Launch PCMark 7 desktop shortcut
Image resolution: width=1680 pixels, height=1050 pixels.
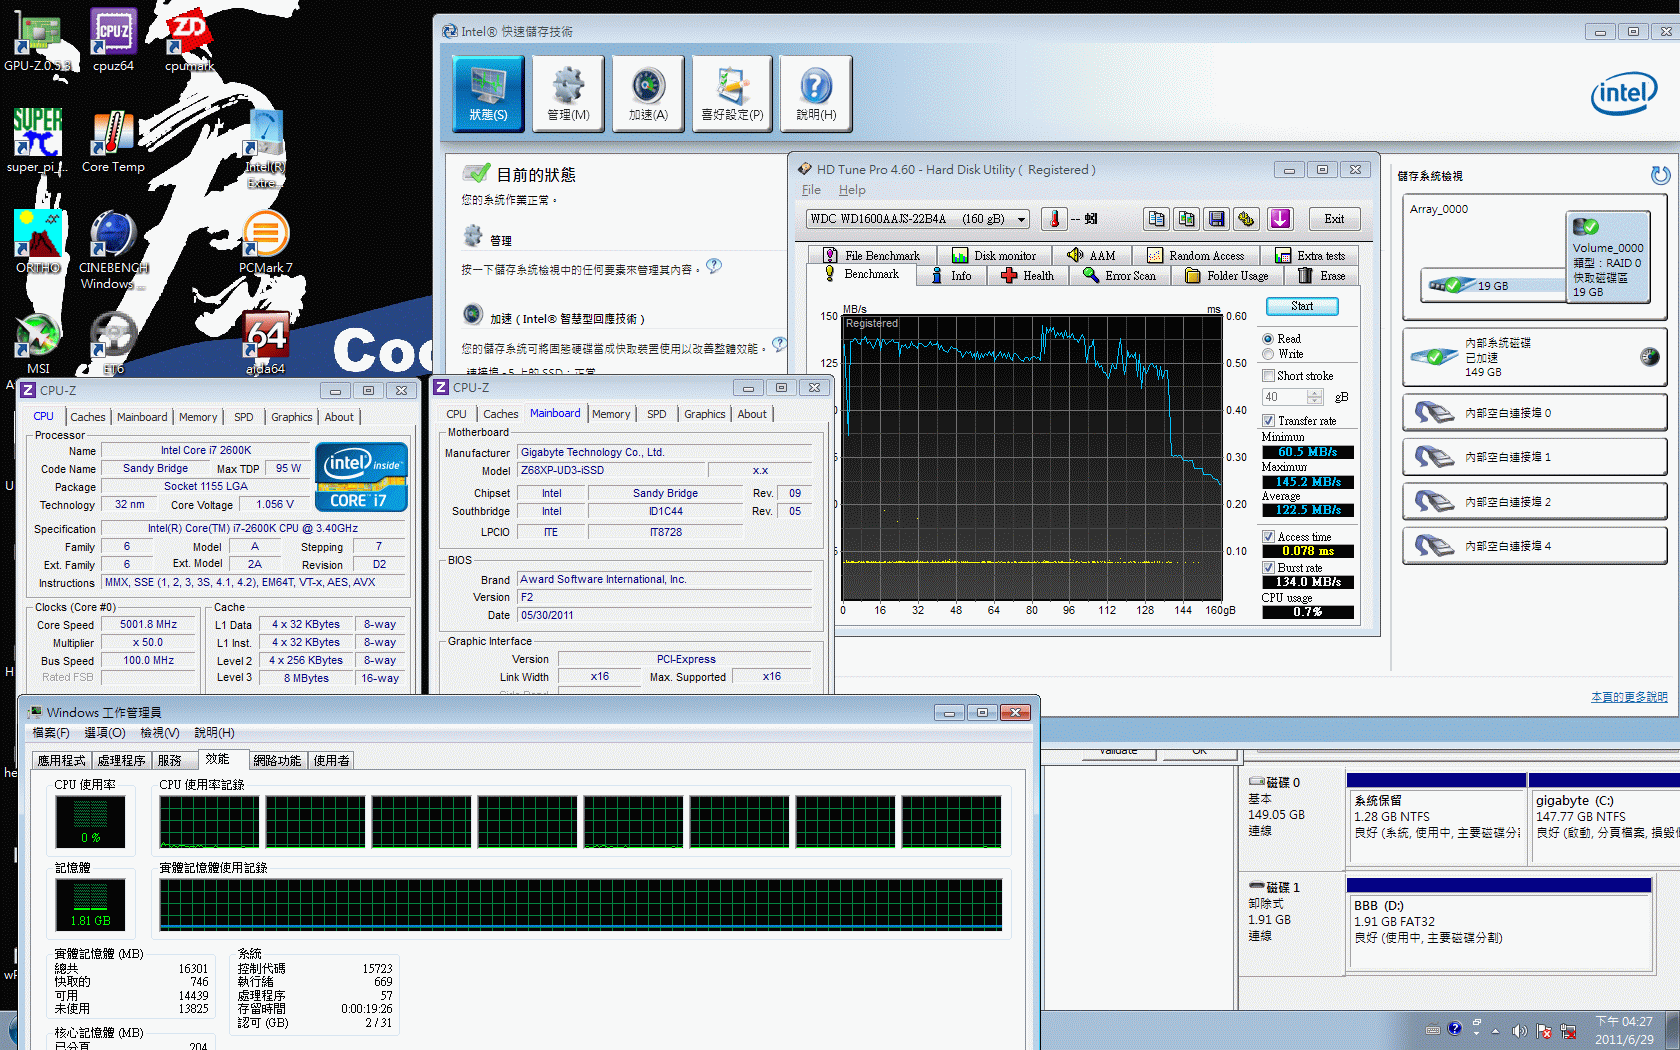coord(265,241)
